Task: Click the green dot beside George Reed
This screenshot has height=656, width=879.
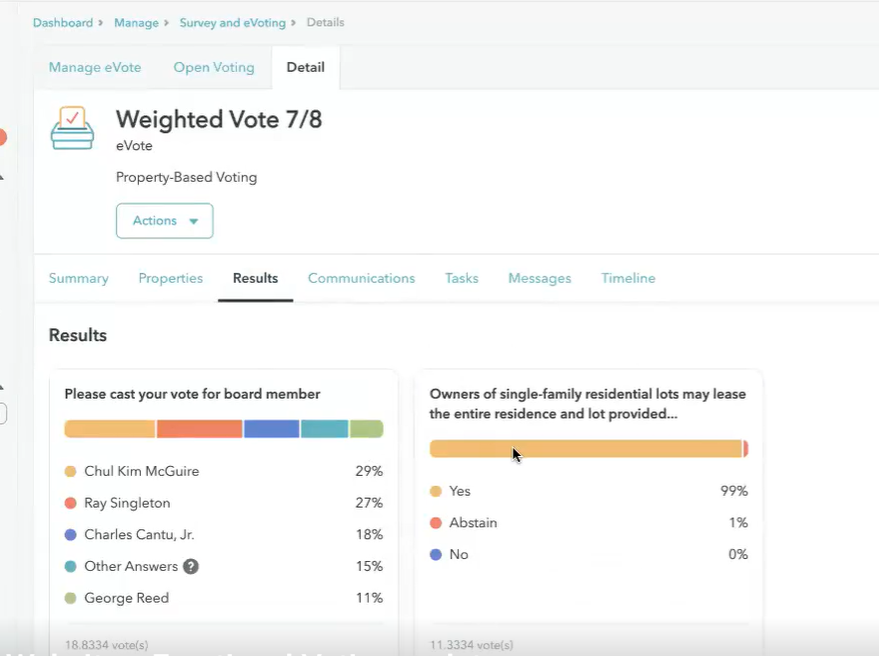Action: [69, 598]
